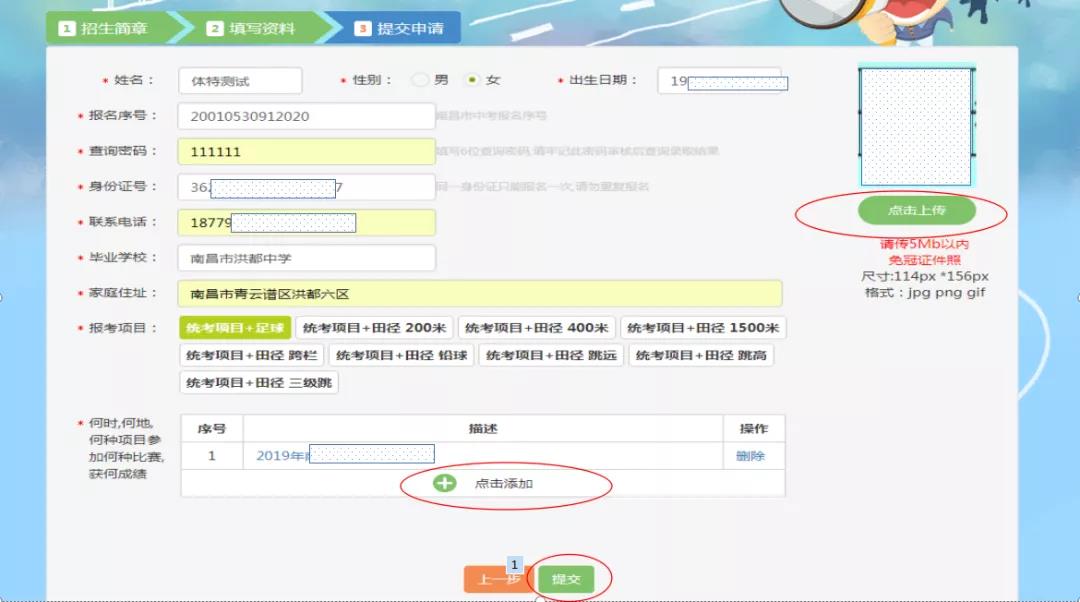Select the 女 gender radio button
The image size is (1080, 602).
pos(472,80)
